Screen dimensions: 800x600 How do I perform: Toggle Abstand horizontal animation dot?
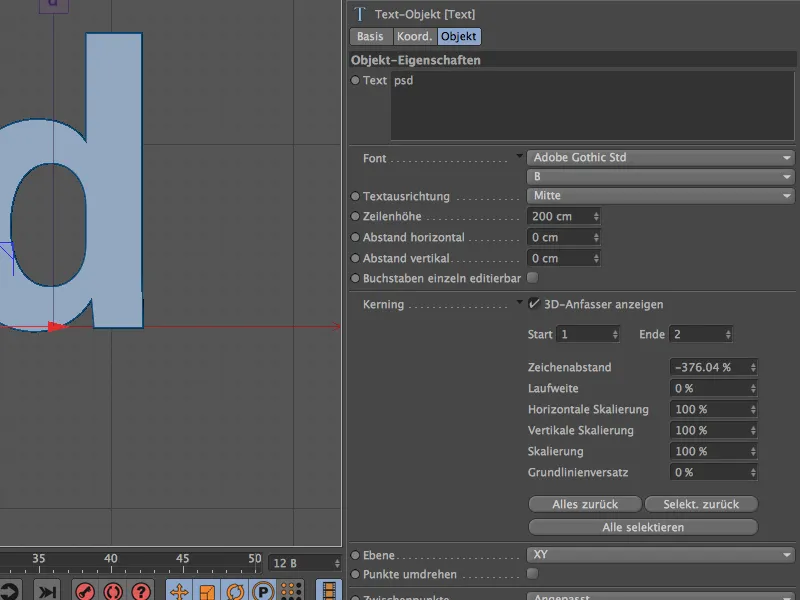pos(355,237)
